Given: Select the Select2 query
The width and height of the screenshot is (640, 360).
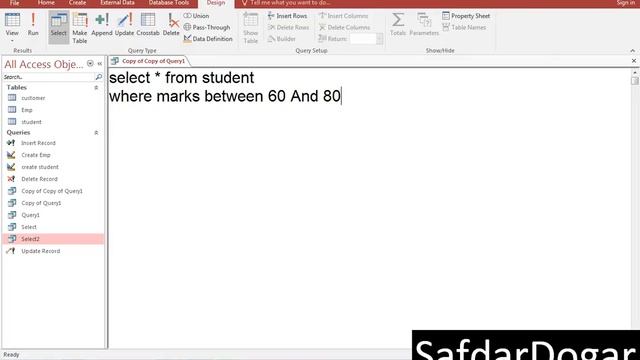Looking at the screenshot, I should pyautogui.click(x=53, y=239).
